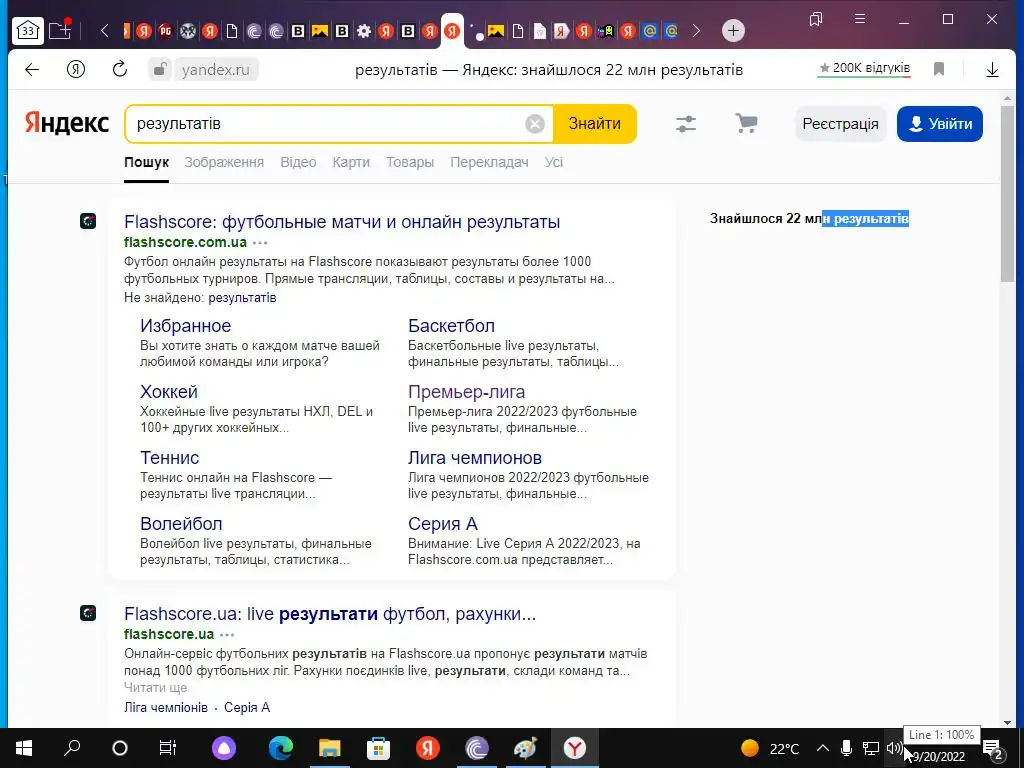This screenshot has width=1024, height=768.
Task: Open Microsoft Store from taskbar
Action: [x=378, y=748]
